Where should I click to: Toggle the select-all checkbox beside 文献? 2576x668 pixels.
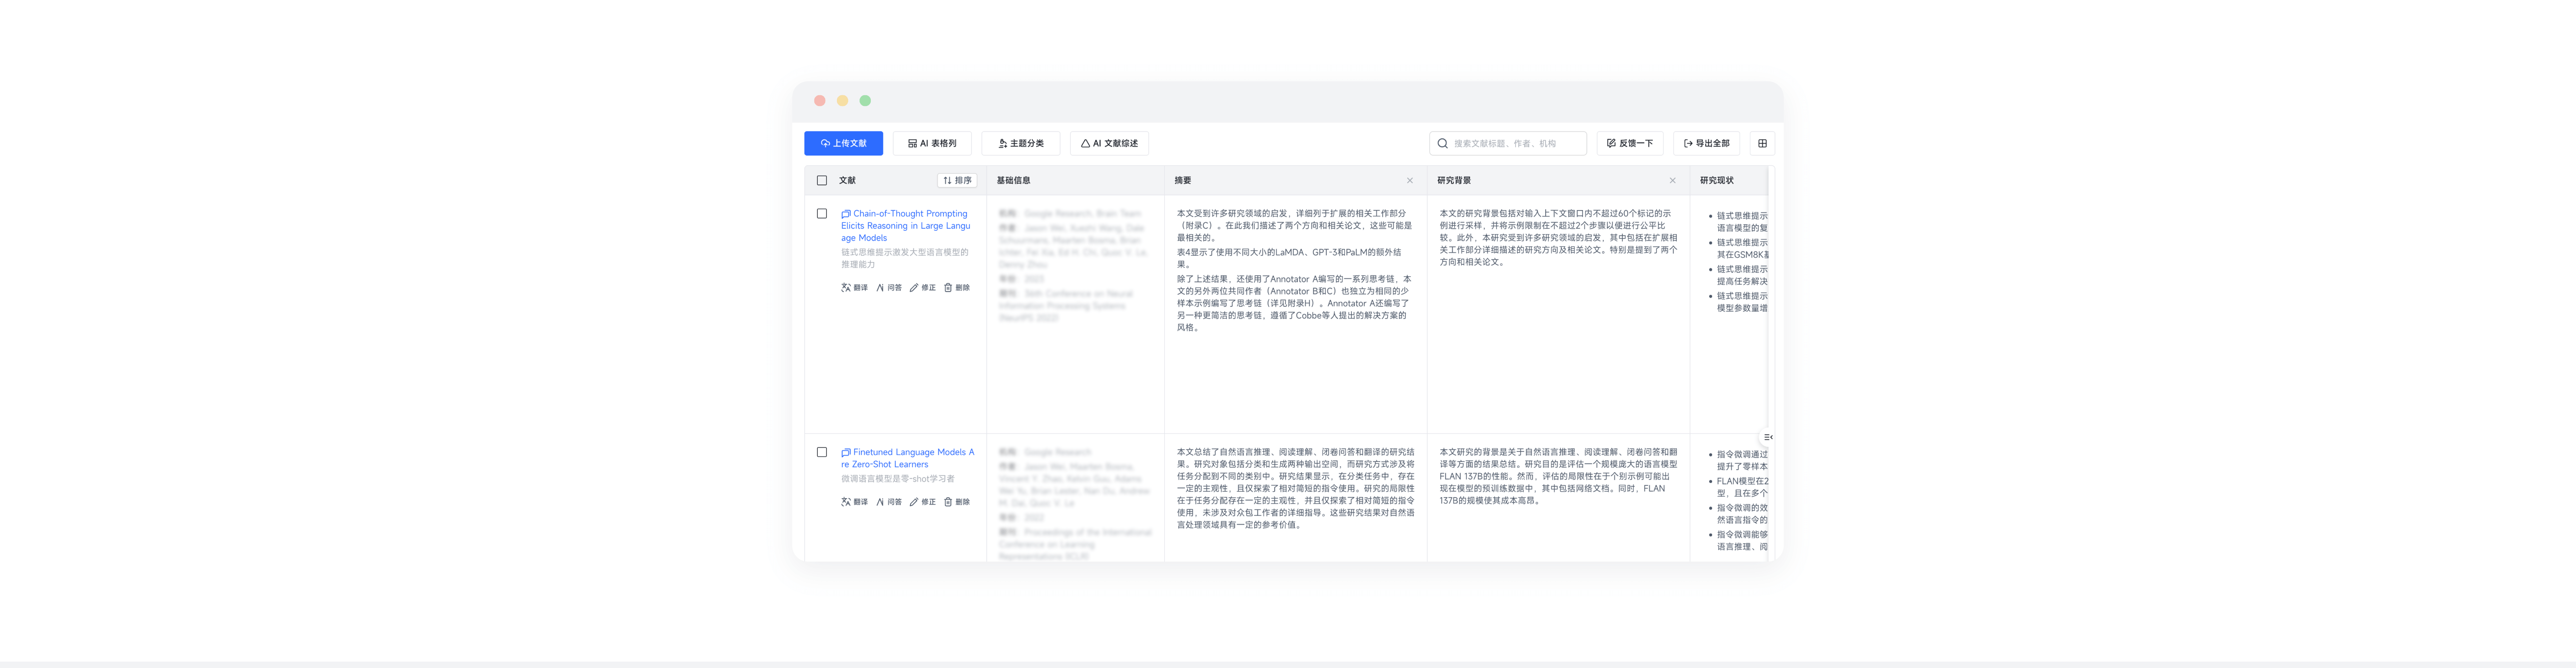click(822, 181)
